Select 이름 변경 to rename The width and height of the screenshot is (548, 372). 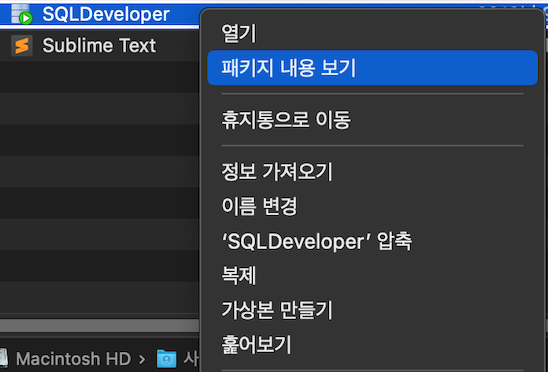coord(372,206)
